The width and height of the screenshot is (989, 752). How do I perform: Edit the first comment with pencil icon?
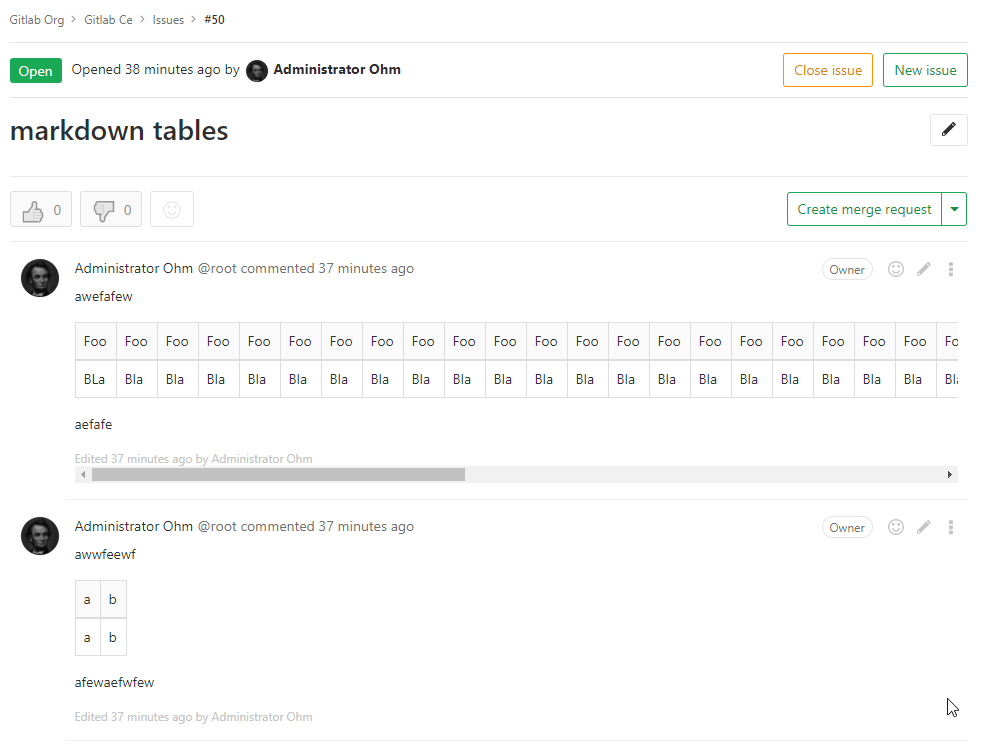point(924,269)
